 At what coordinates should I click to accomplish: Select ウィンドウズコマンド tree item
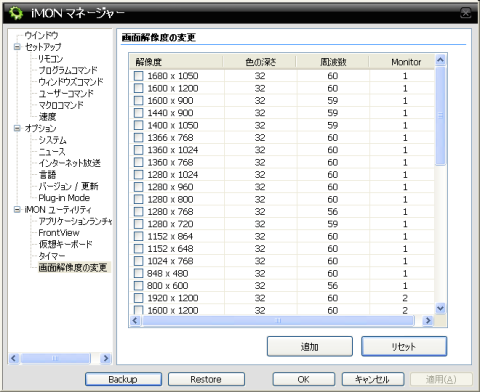tap(71, 82)
